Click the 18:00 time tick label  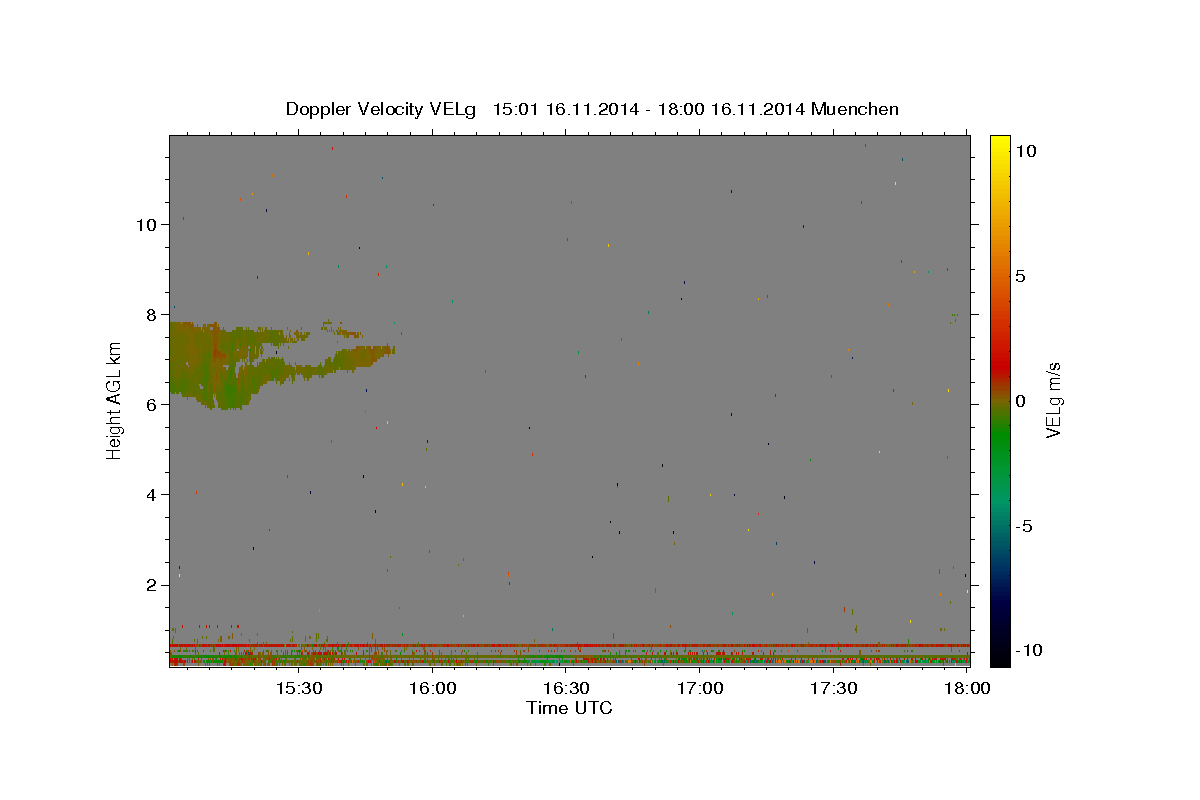click(967, 688)
